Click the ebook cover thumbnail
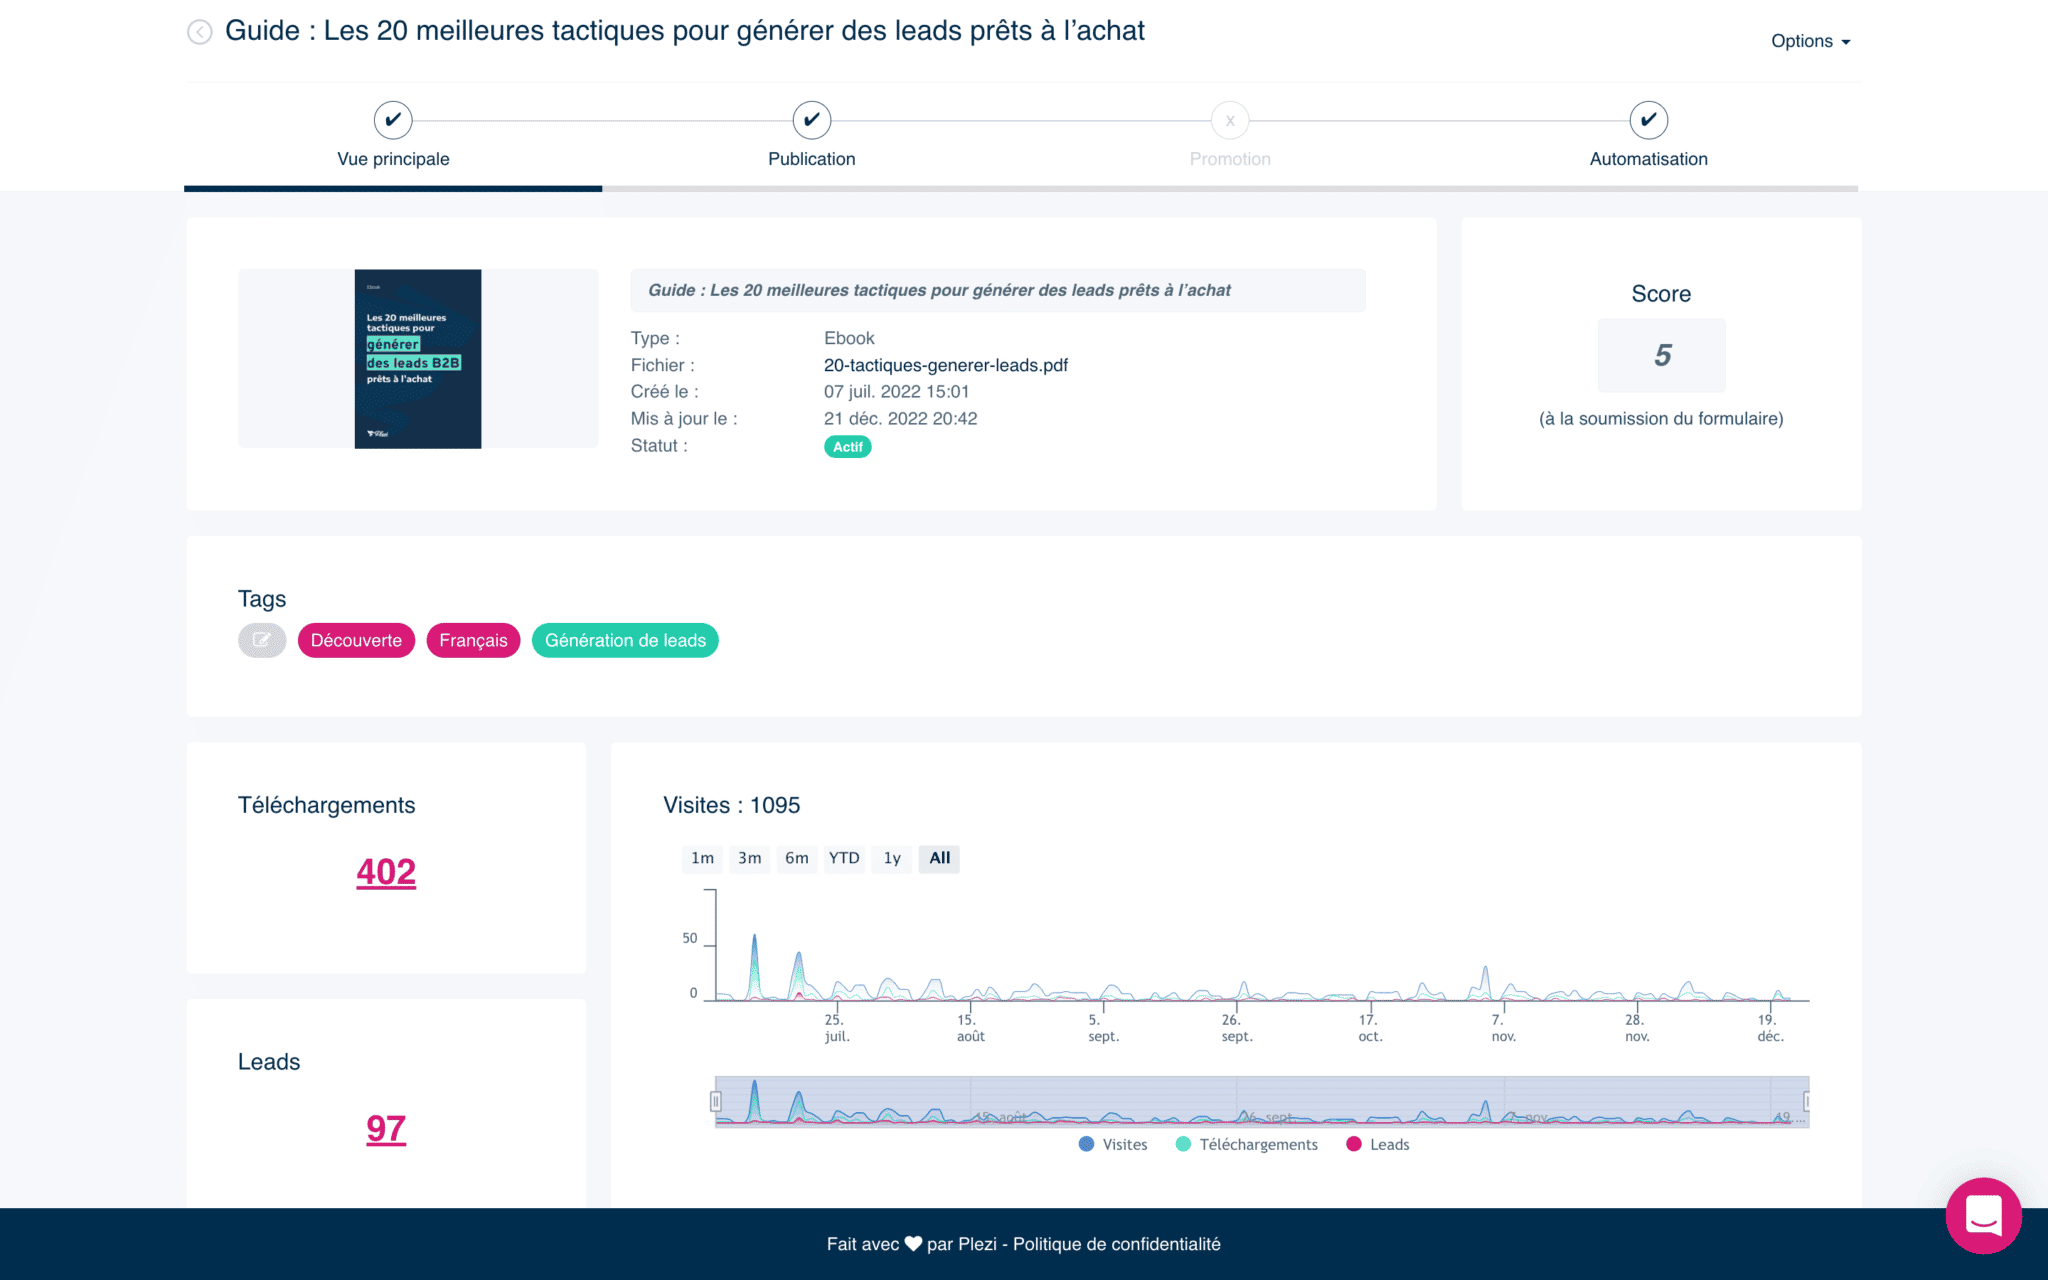Image resolution: width=2048 pixels, height=1280 pixels. pos(417,358)
